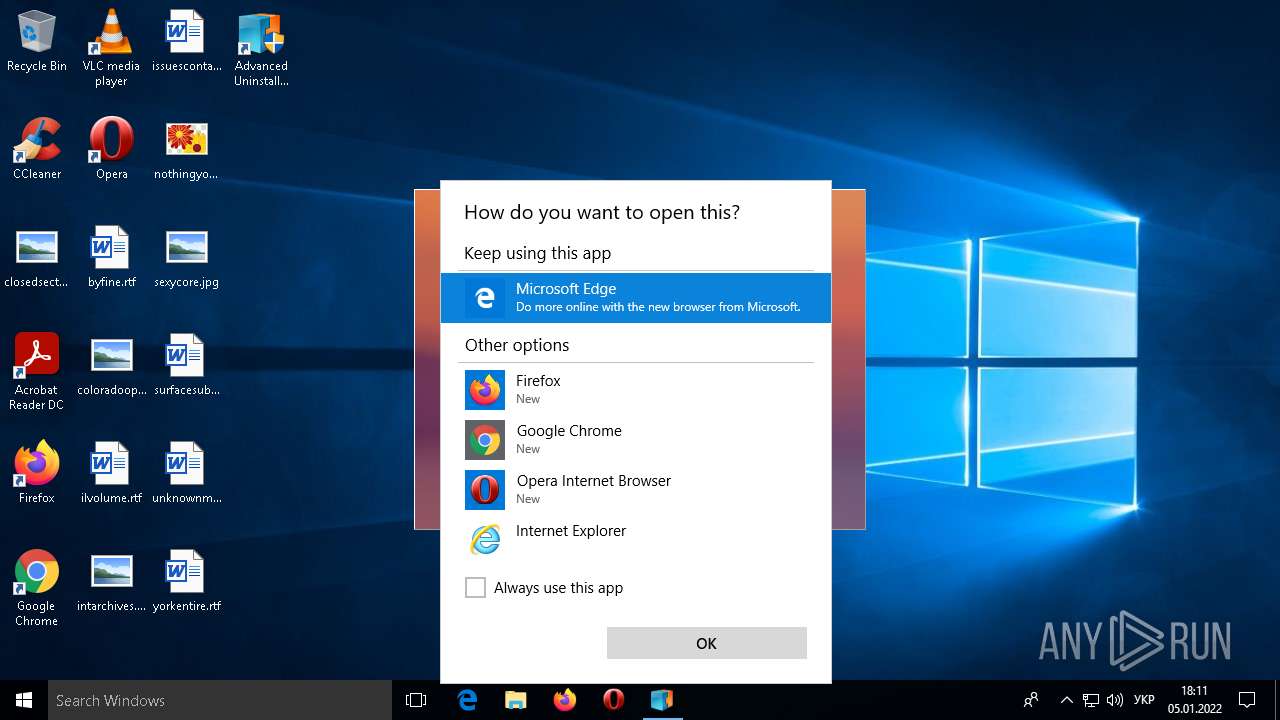Viewport: 1280px width, 720px height.
Task: Open Task View from taskbar
Action: (x=416, y=700)
